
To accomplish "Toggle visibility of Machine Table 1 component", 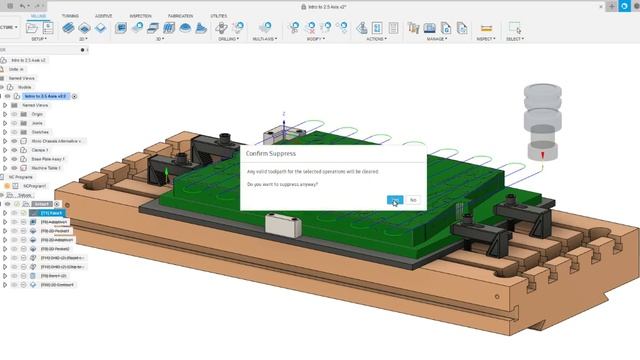I will (x=14, y=168).
